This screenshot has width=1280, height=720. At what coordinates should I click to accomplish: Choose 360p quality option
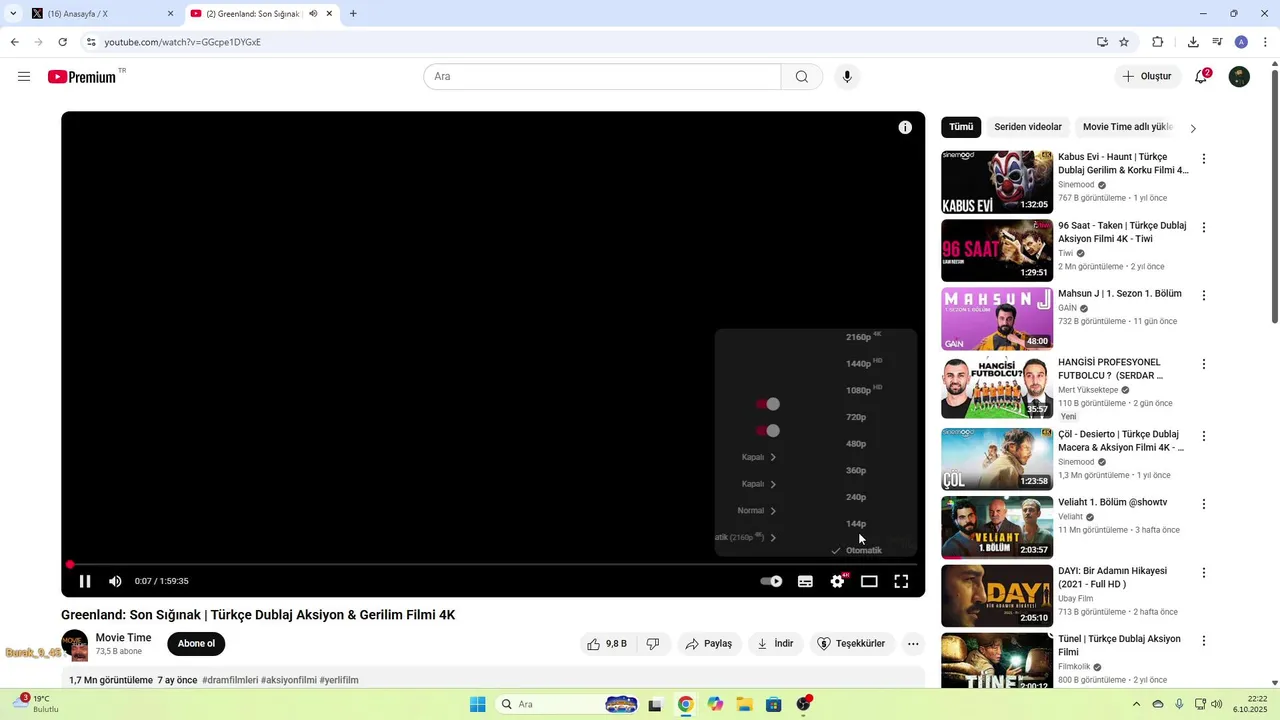click(x=856, y=470)
